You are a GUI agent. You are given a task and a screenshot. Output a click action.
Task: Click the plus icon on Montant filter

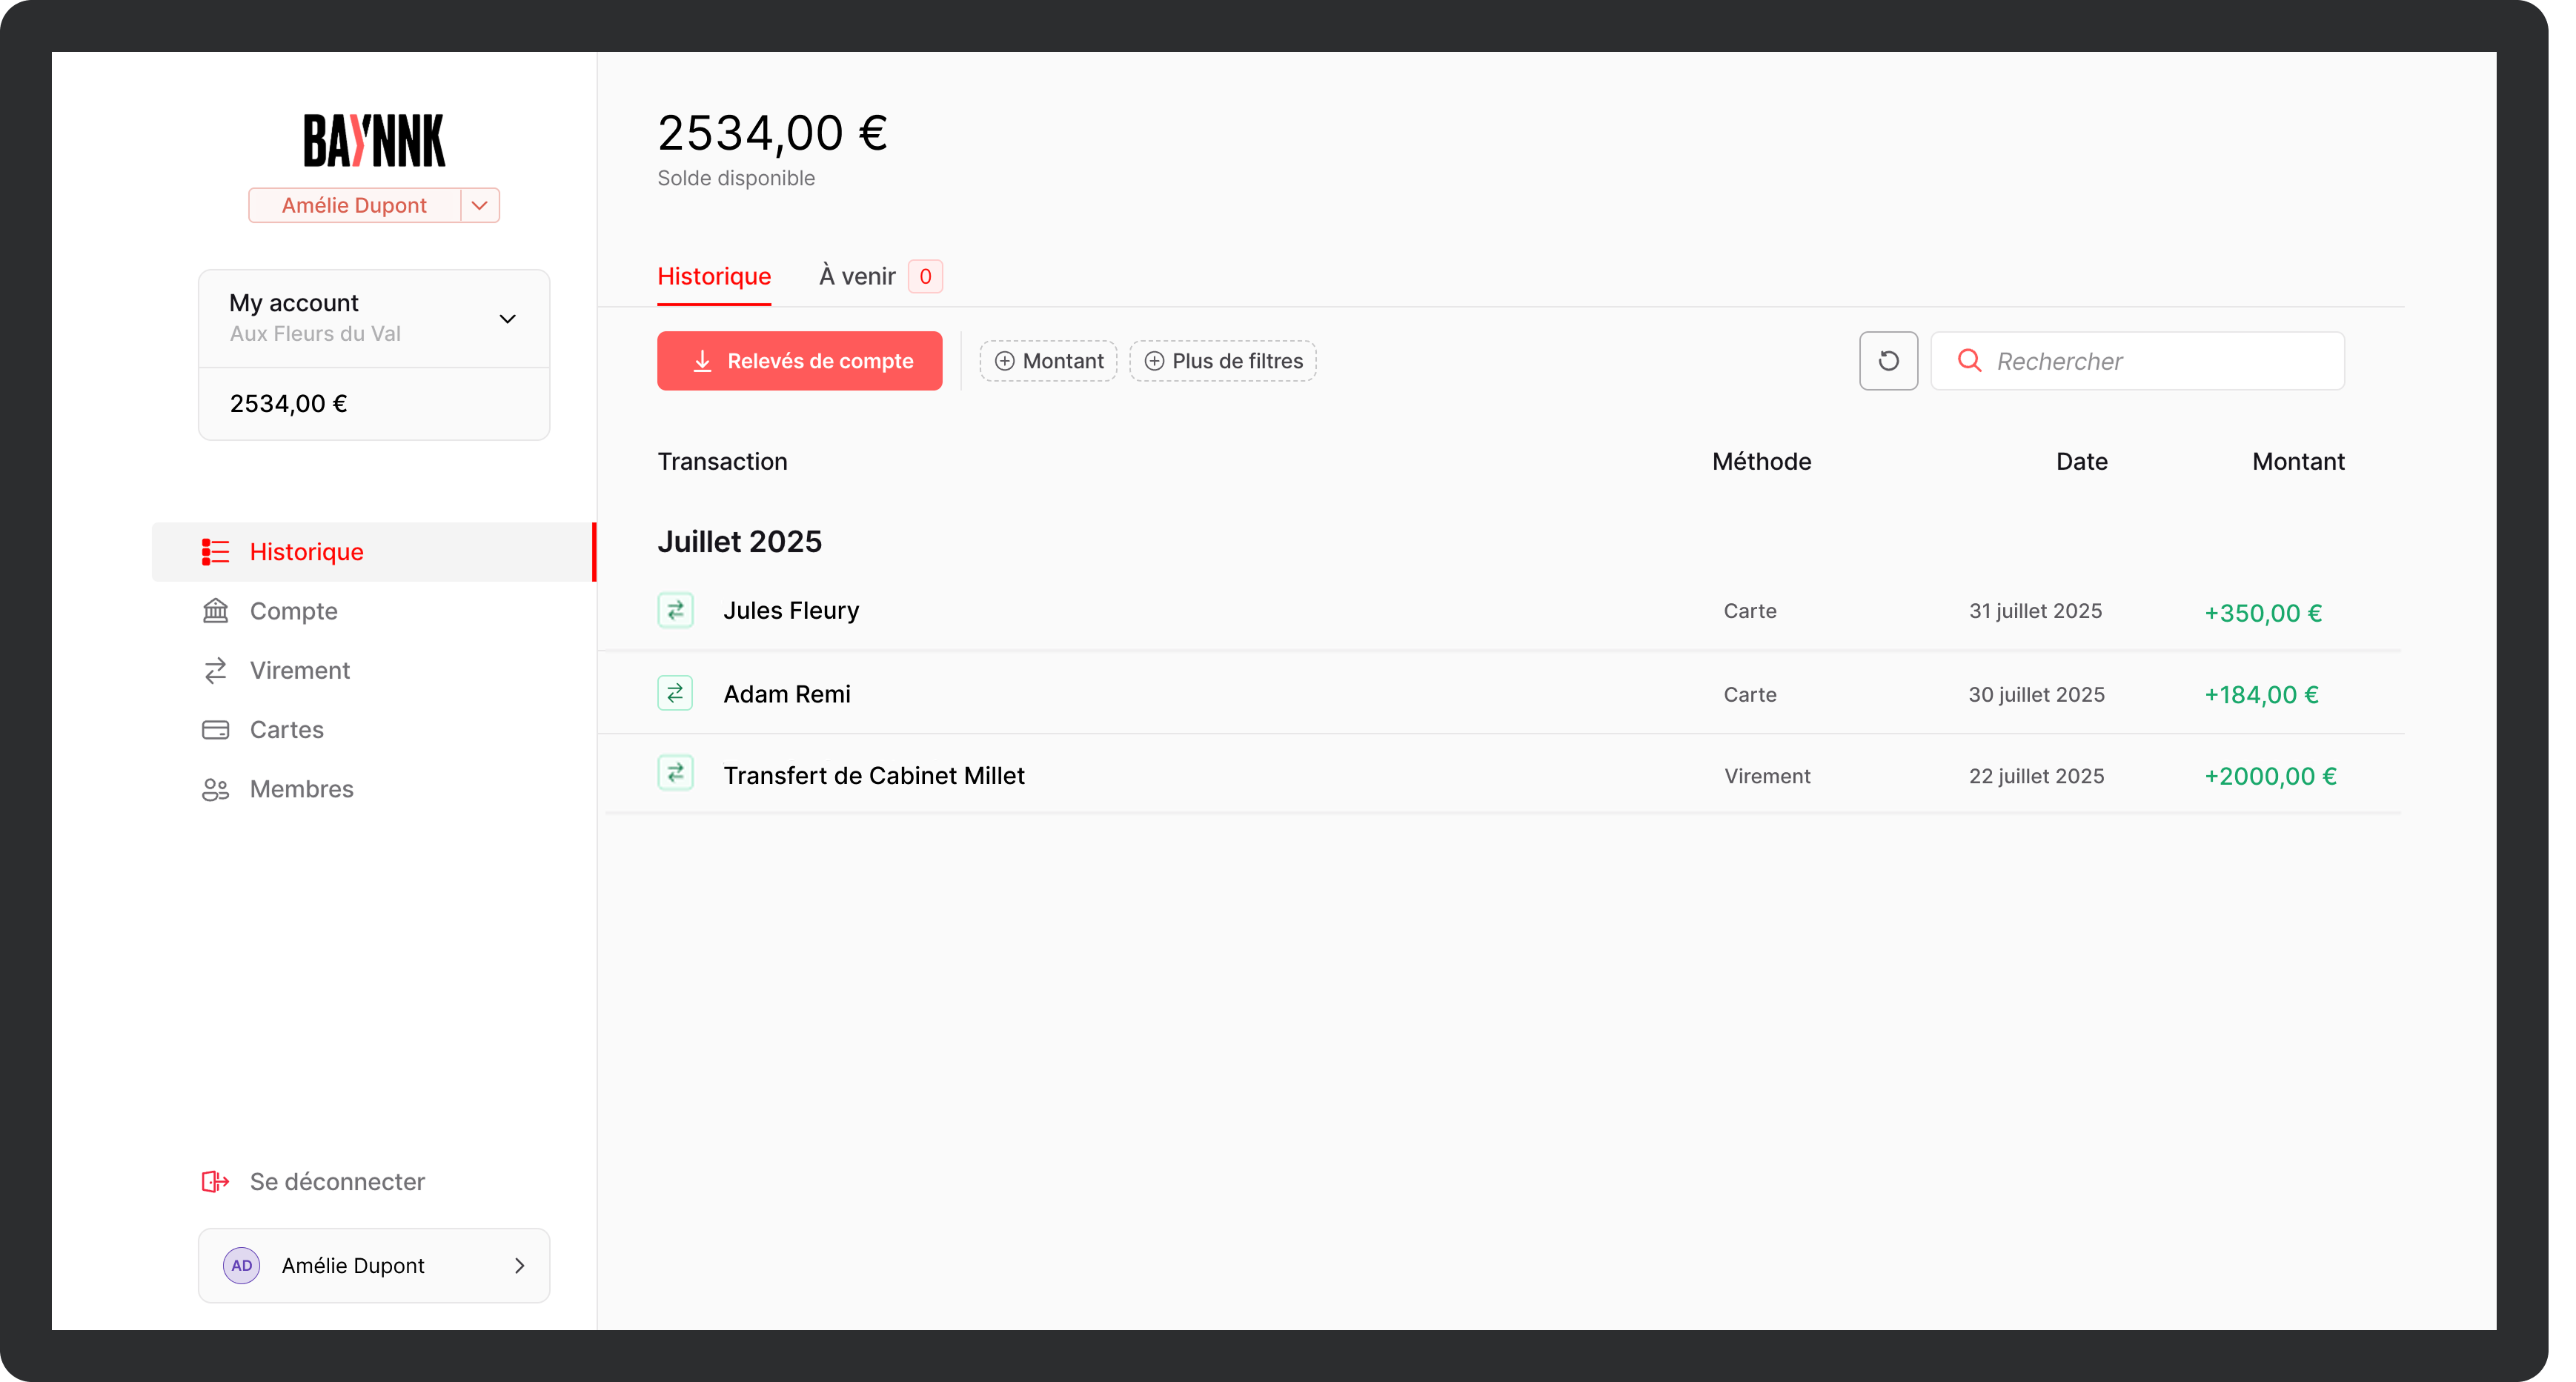tap(1005, 361)
